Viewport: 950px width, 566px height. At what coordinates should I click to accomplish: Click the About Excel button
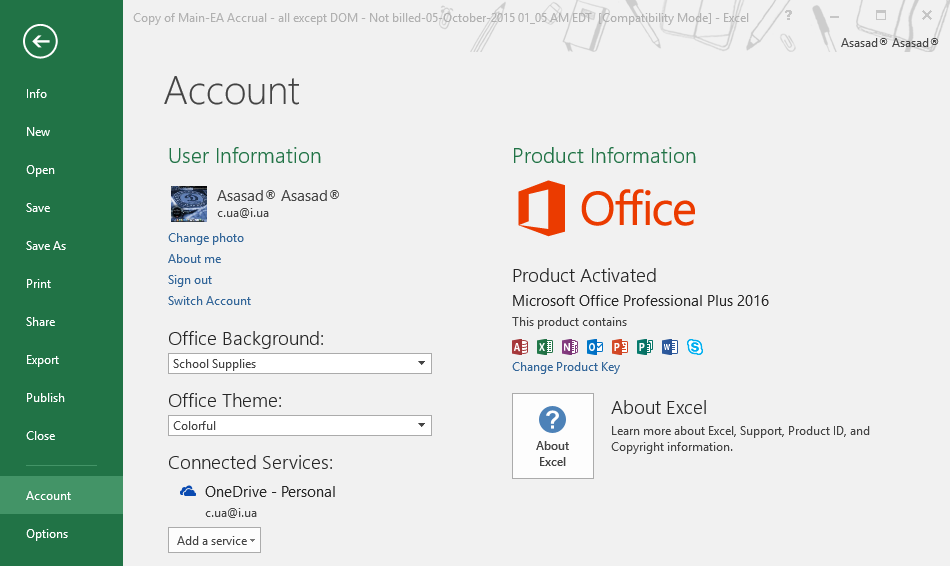tap(553, 436)
